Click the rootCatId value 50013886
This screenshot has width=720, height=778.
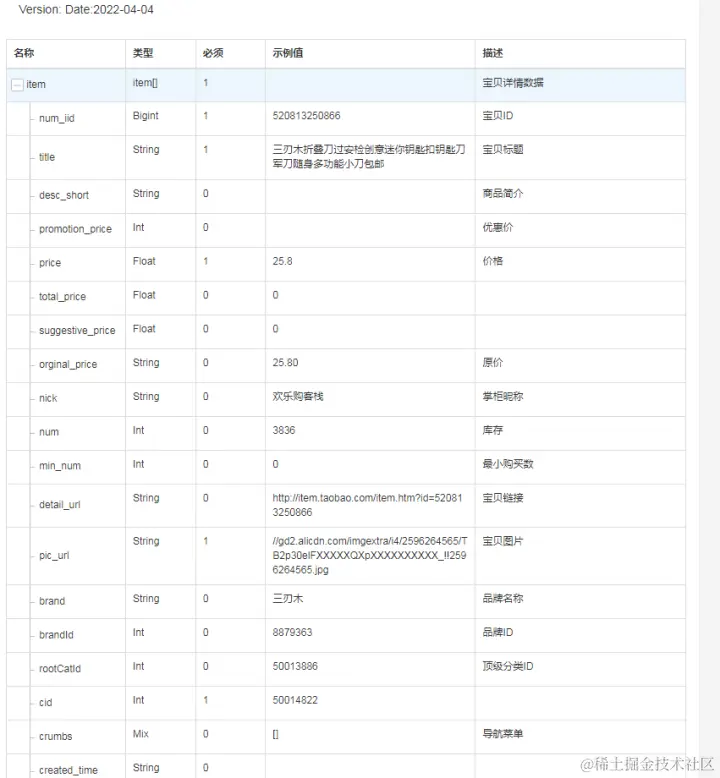tap(295, 666)
